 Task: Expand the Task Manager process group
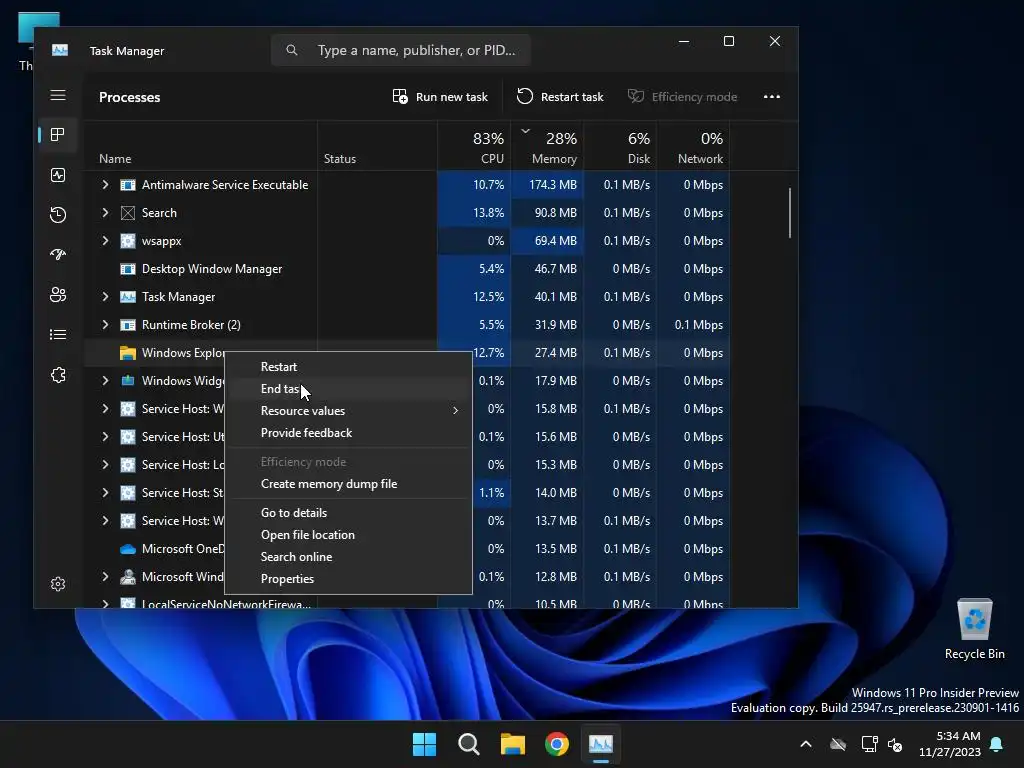pos(105,297)
